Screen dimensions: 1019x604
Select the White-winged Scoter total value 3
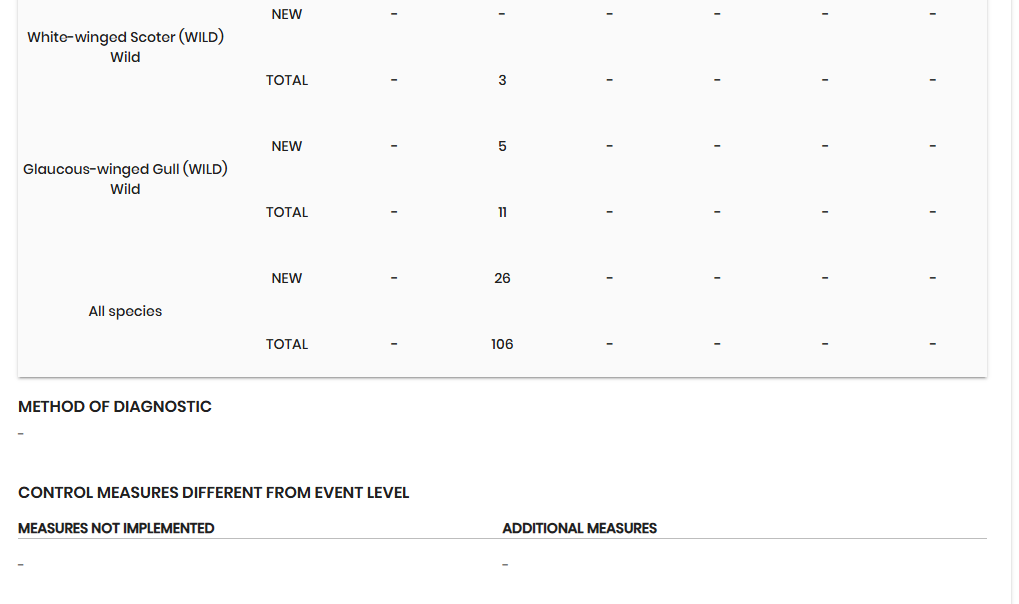(x=502, y=80)
